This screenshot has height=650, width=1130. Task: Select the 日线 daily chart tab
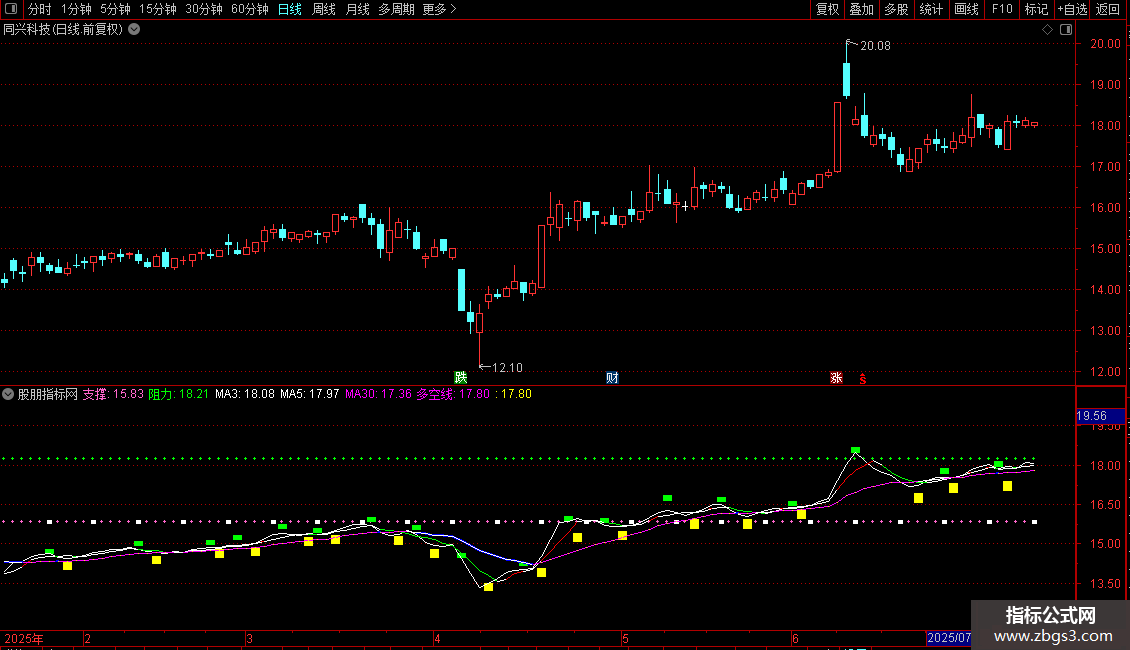(x=290, y=9)
